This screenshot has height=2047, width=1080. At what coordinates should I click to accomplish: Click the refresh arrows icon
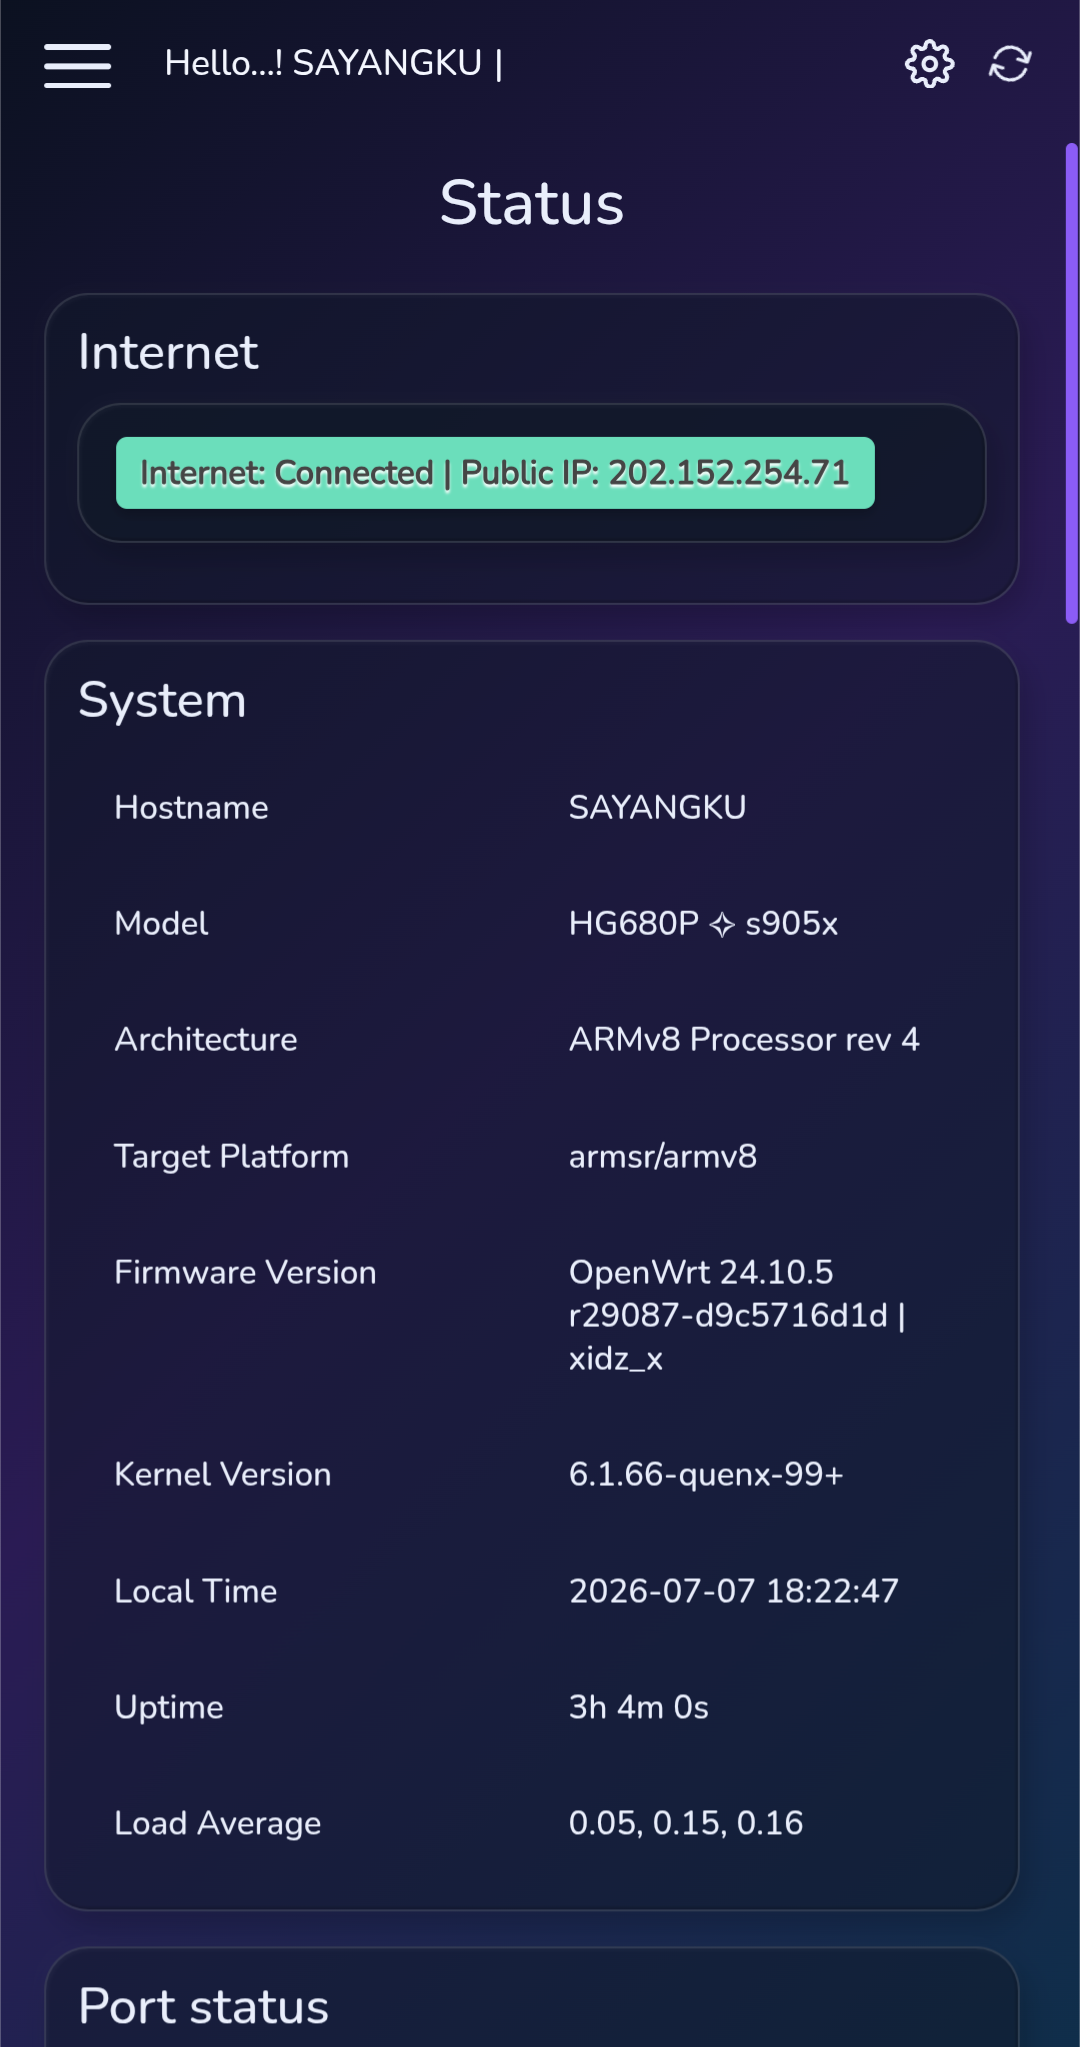(1010, 64)
